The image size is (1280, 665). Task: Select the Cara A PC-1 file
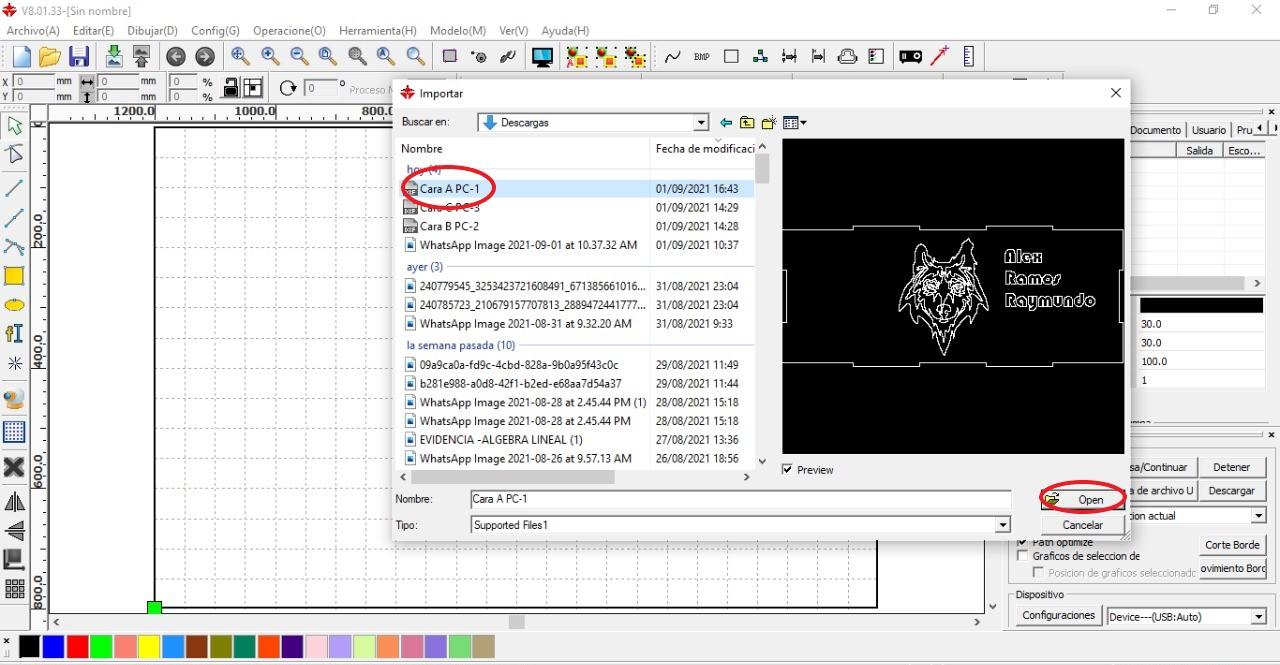click(x=450, y=189)
